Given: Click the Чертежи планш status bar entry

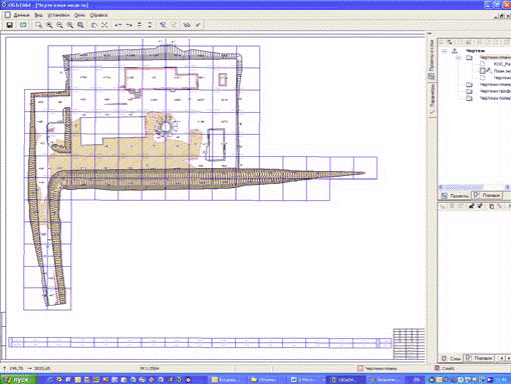Looking at the screenshot, I should click(378, 369).
